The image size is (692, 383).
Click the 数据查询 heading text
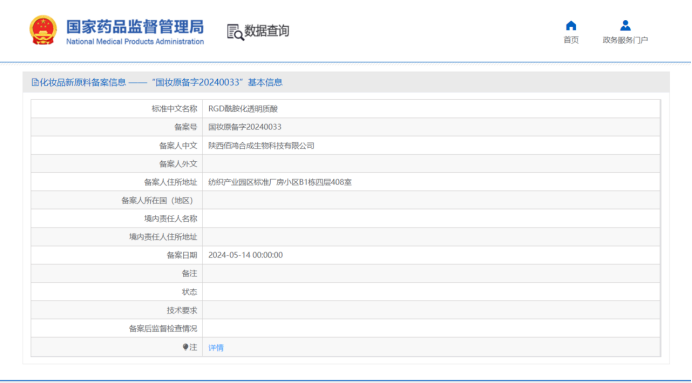[267, 31]
